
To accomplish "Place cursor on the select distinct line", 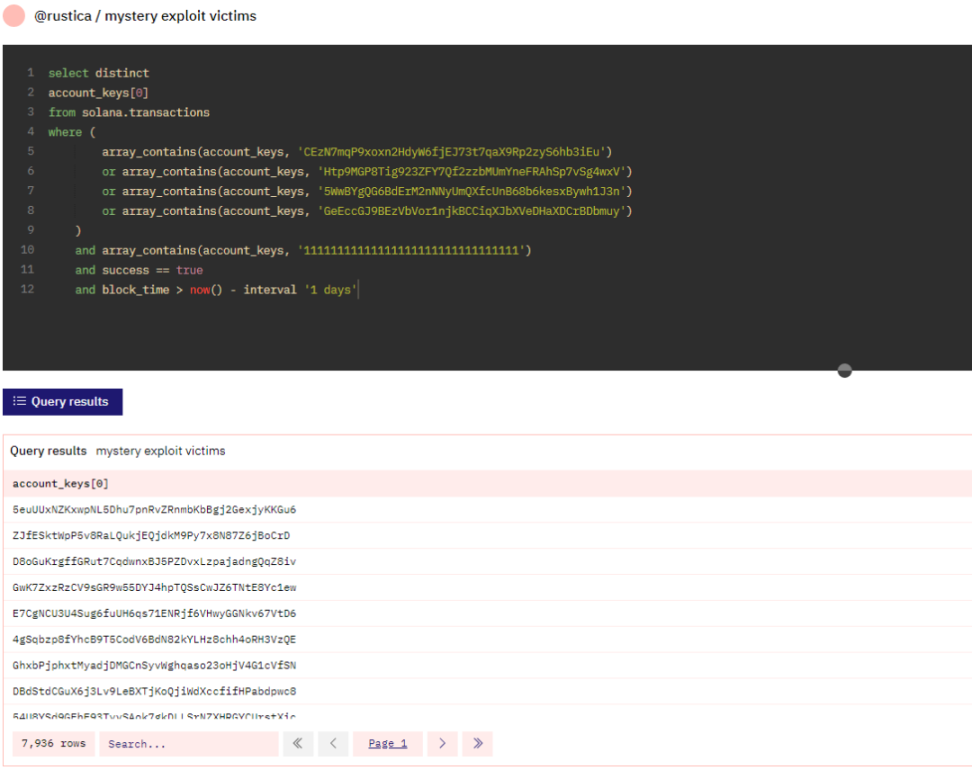I will click(x=98, y=73).
